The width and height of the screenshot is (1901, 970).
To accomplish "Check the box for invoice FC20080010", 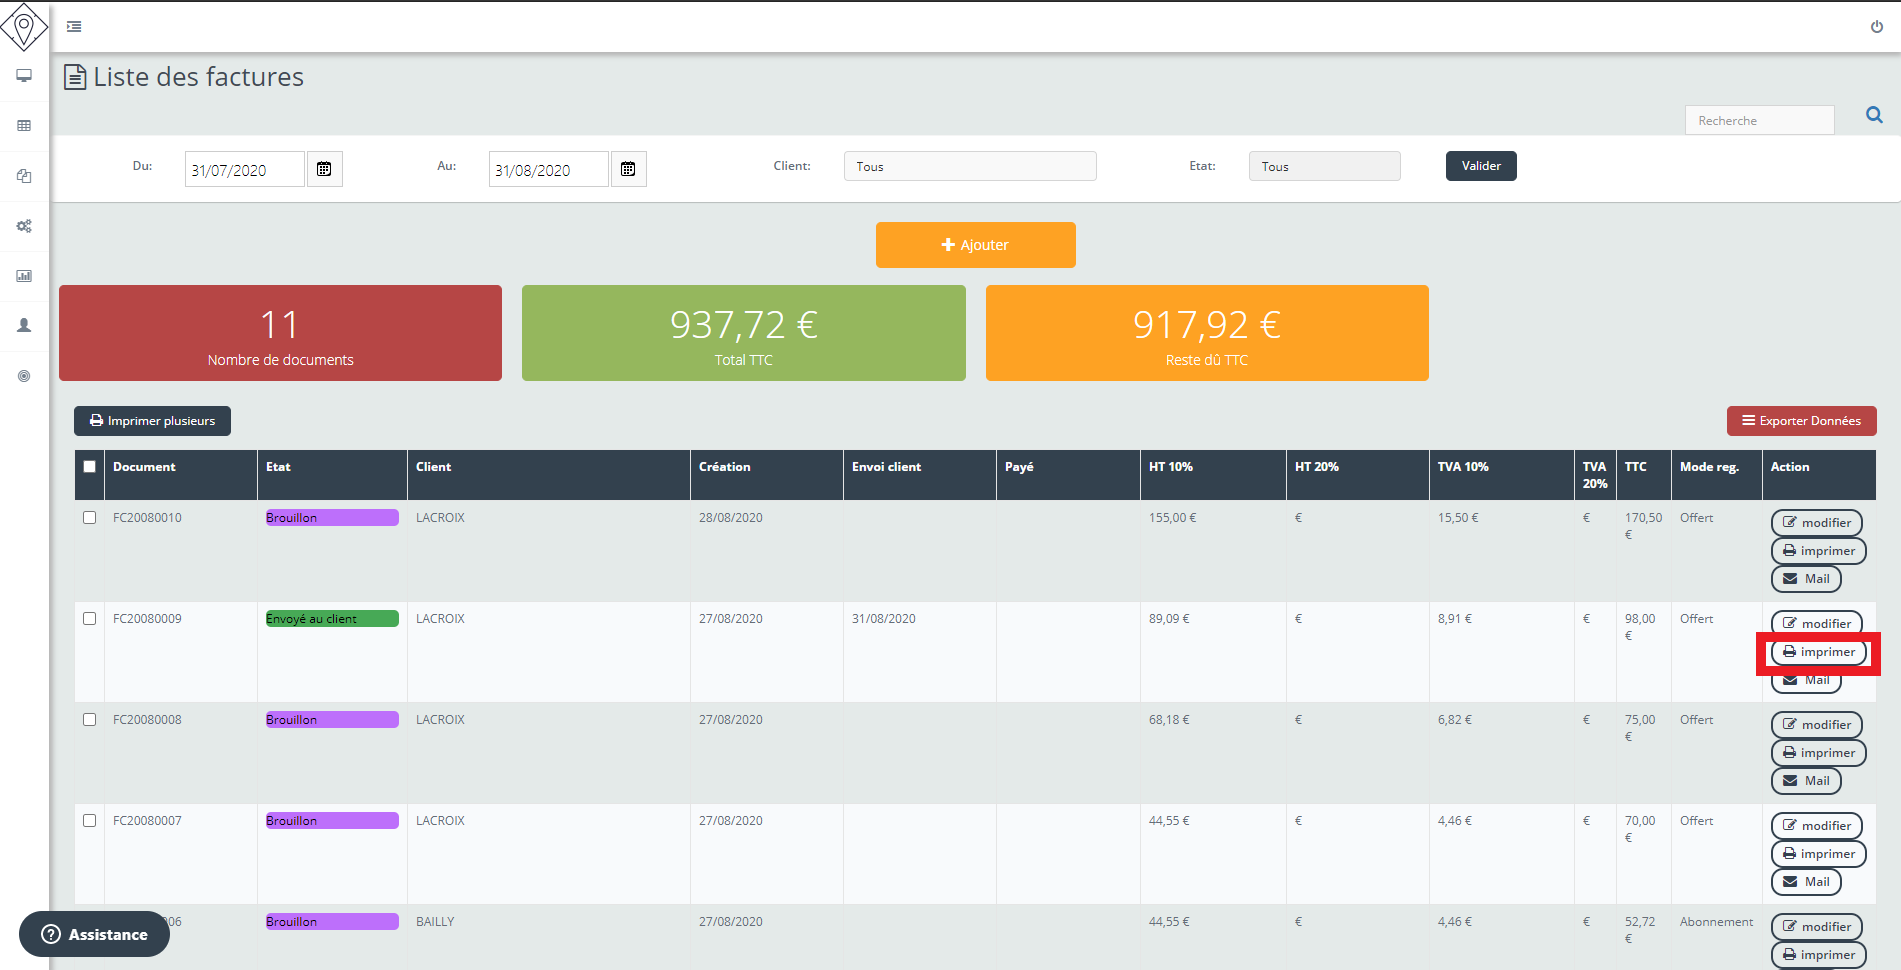I will coord(90,518).
